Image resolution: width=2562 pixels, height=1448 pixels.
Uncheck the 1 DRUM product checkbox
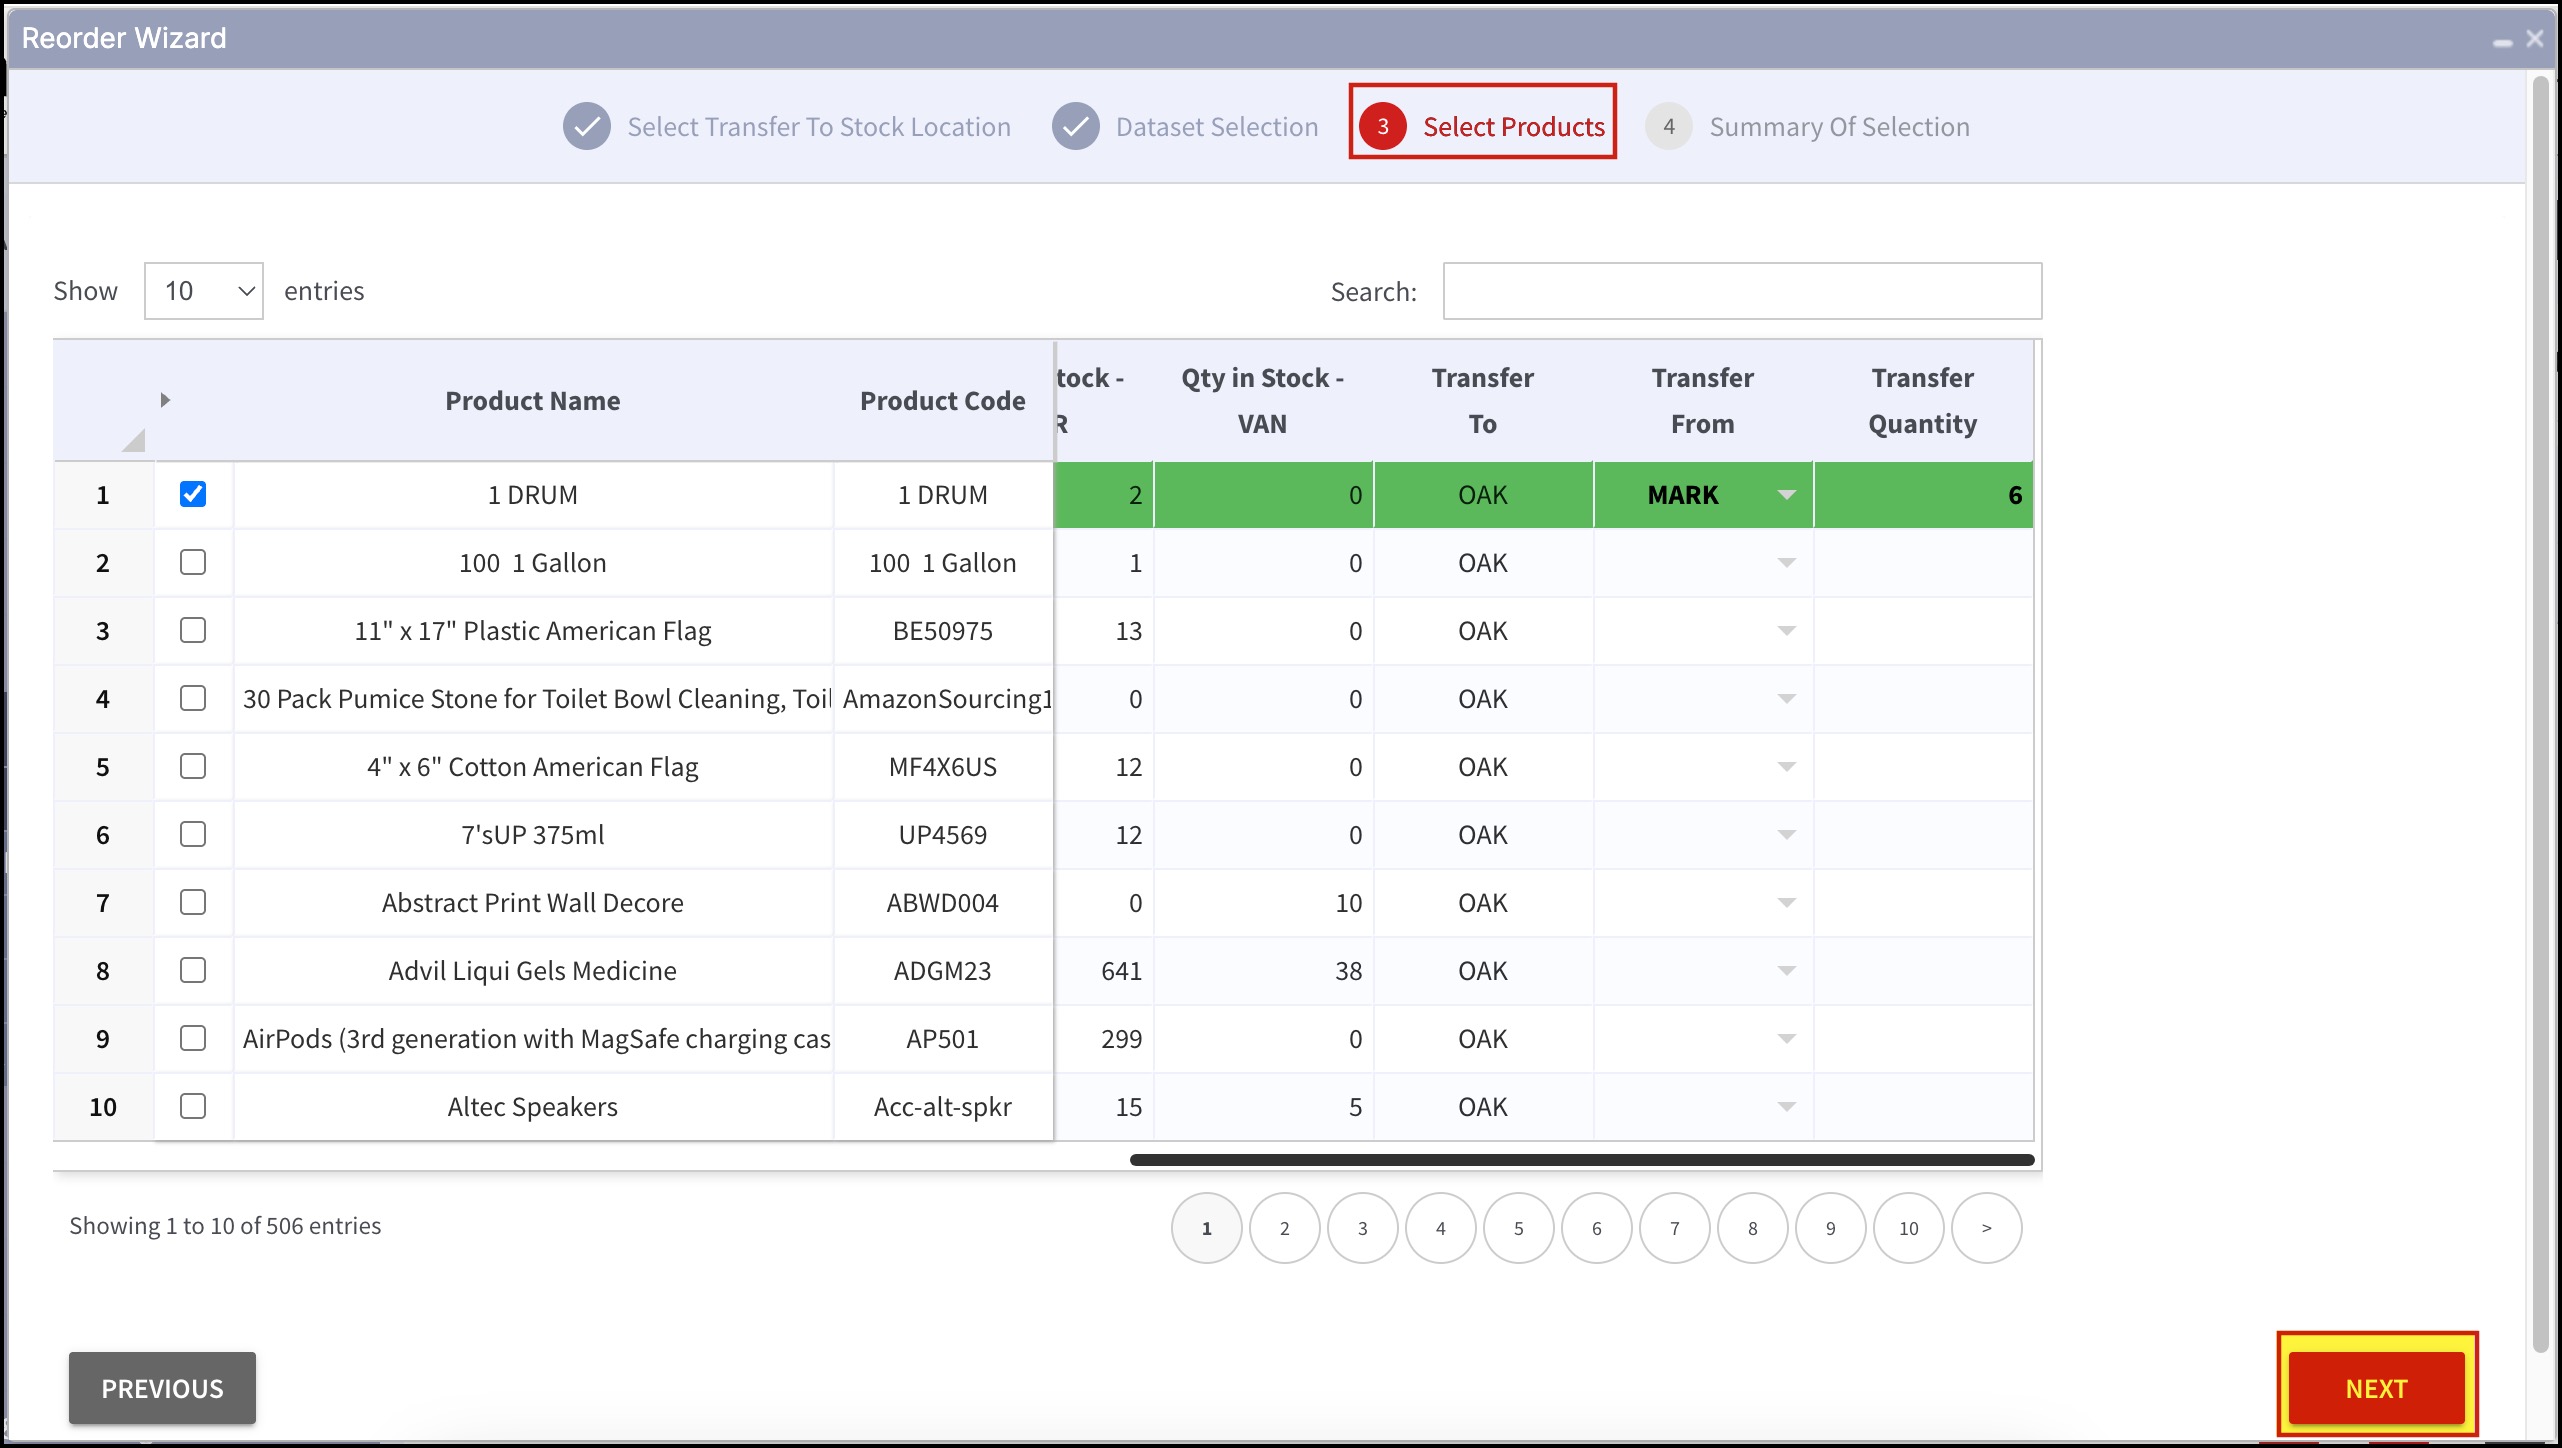pos(193,494)
